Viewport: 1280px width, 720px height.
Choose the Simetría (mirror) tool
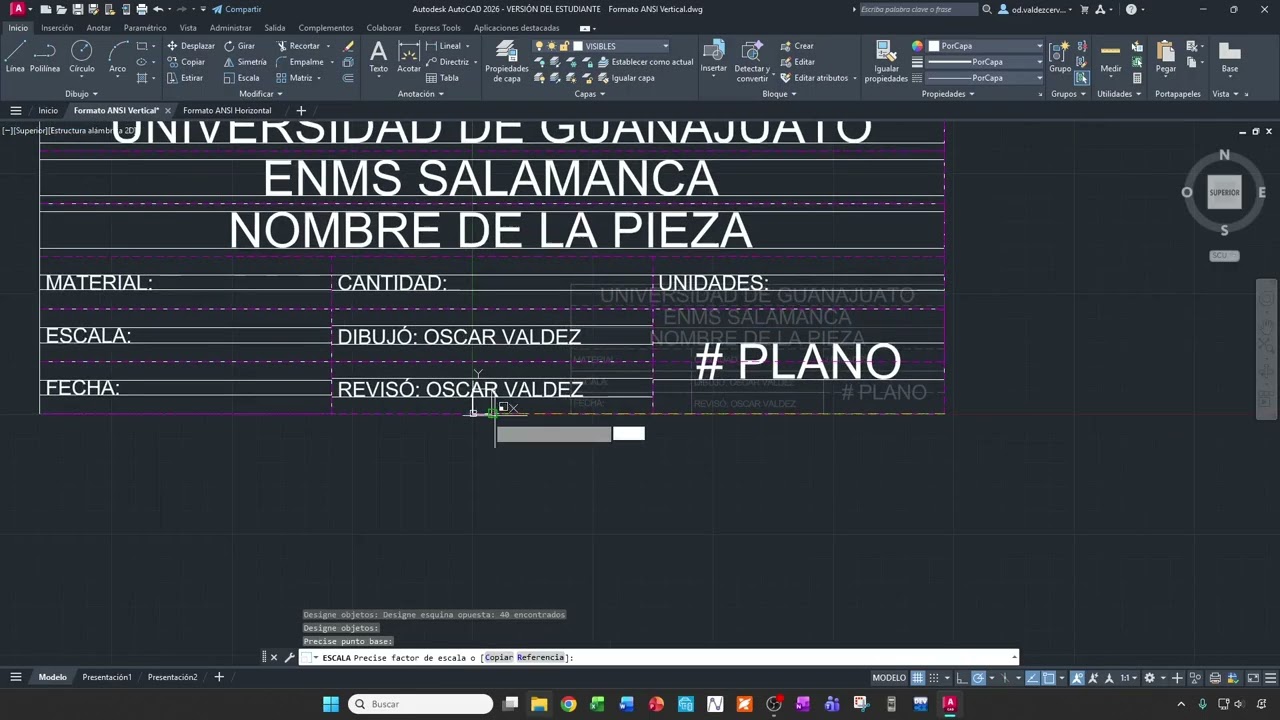click(x=245, y=62)
